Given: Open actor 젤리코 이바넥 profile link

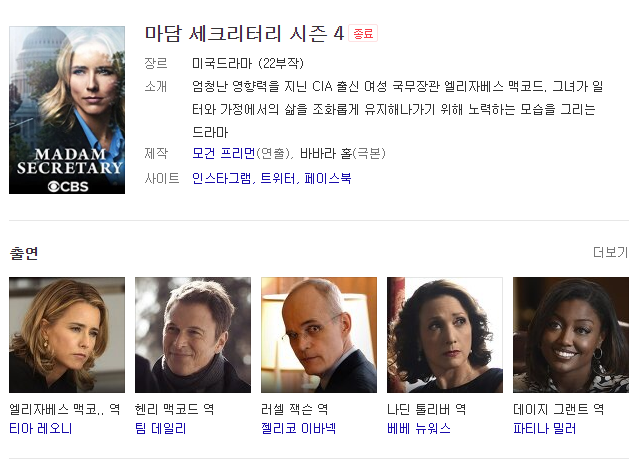Looking at the screenshot, I should (298, 429).
